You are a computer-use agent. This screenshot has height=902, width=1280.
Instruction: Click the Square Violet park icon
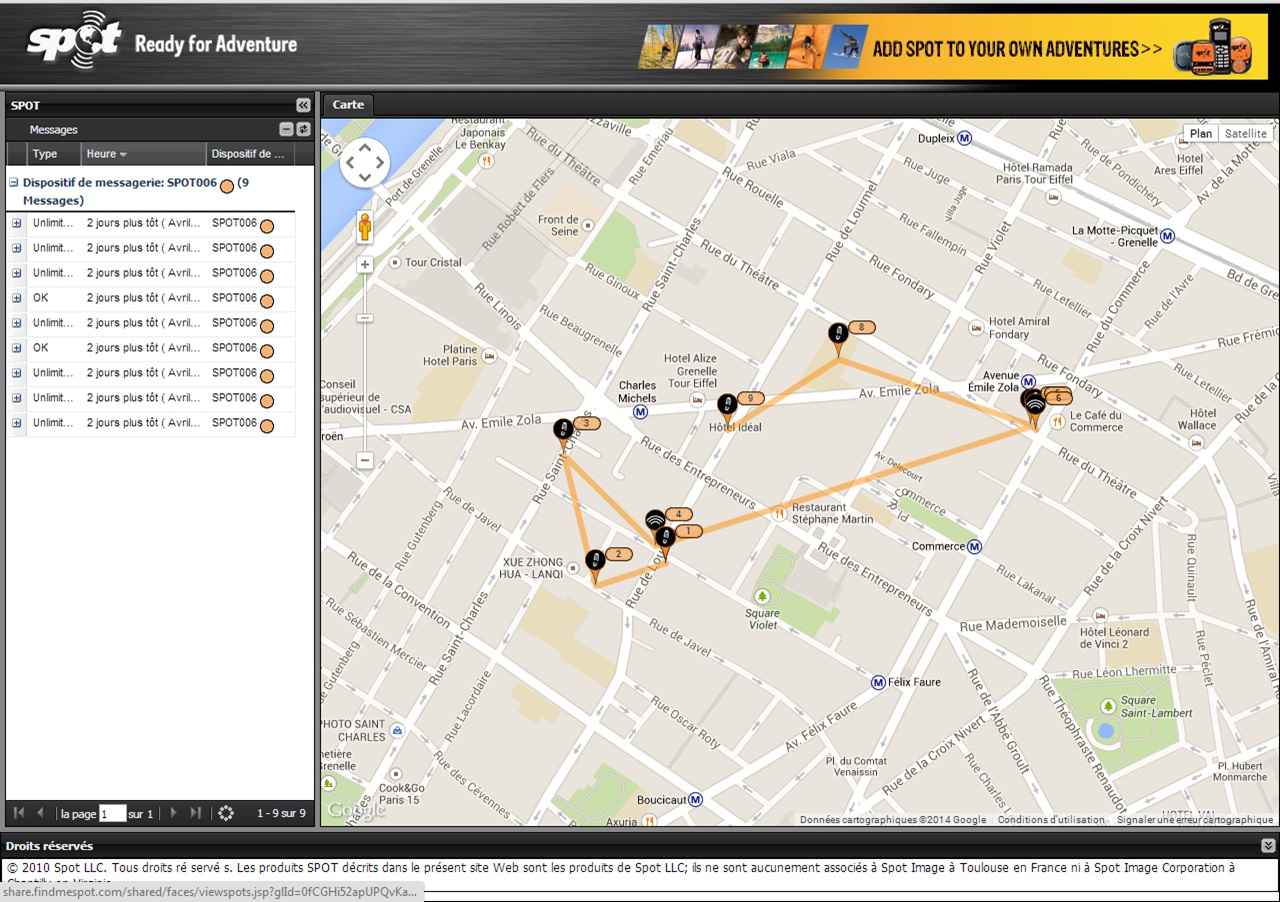(x=763, y=598)
